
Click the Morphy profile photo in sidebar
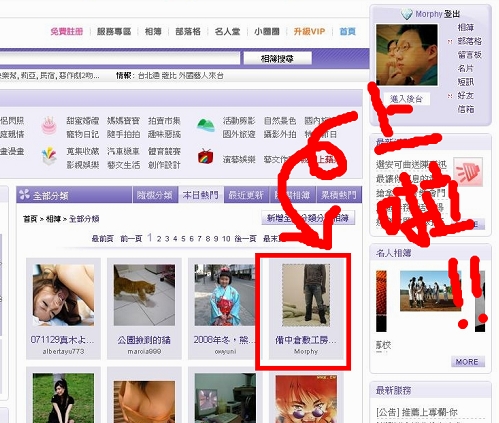pyautogui.click(x=407, y=55)
